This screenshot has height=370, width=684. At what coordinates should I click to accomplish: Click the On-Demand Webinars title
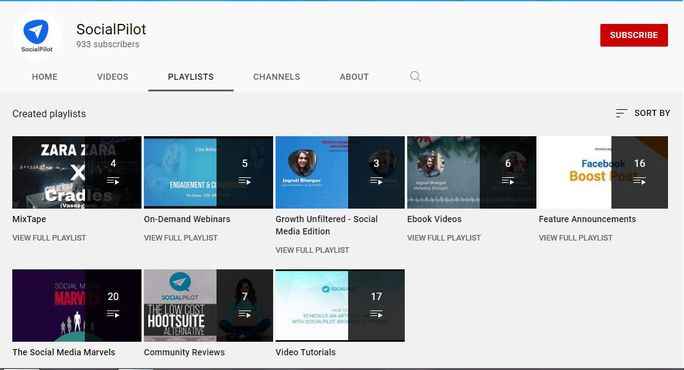point(187,219)
